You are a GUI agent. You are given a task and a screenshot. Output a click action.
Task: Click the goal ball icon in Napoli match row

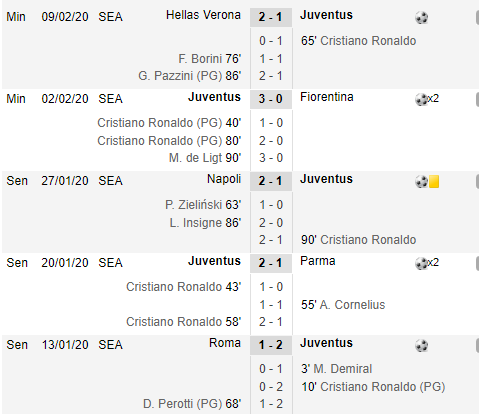[421, 182]
